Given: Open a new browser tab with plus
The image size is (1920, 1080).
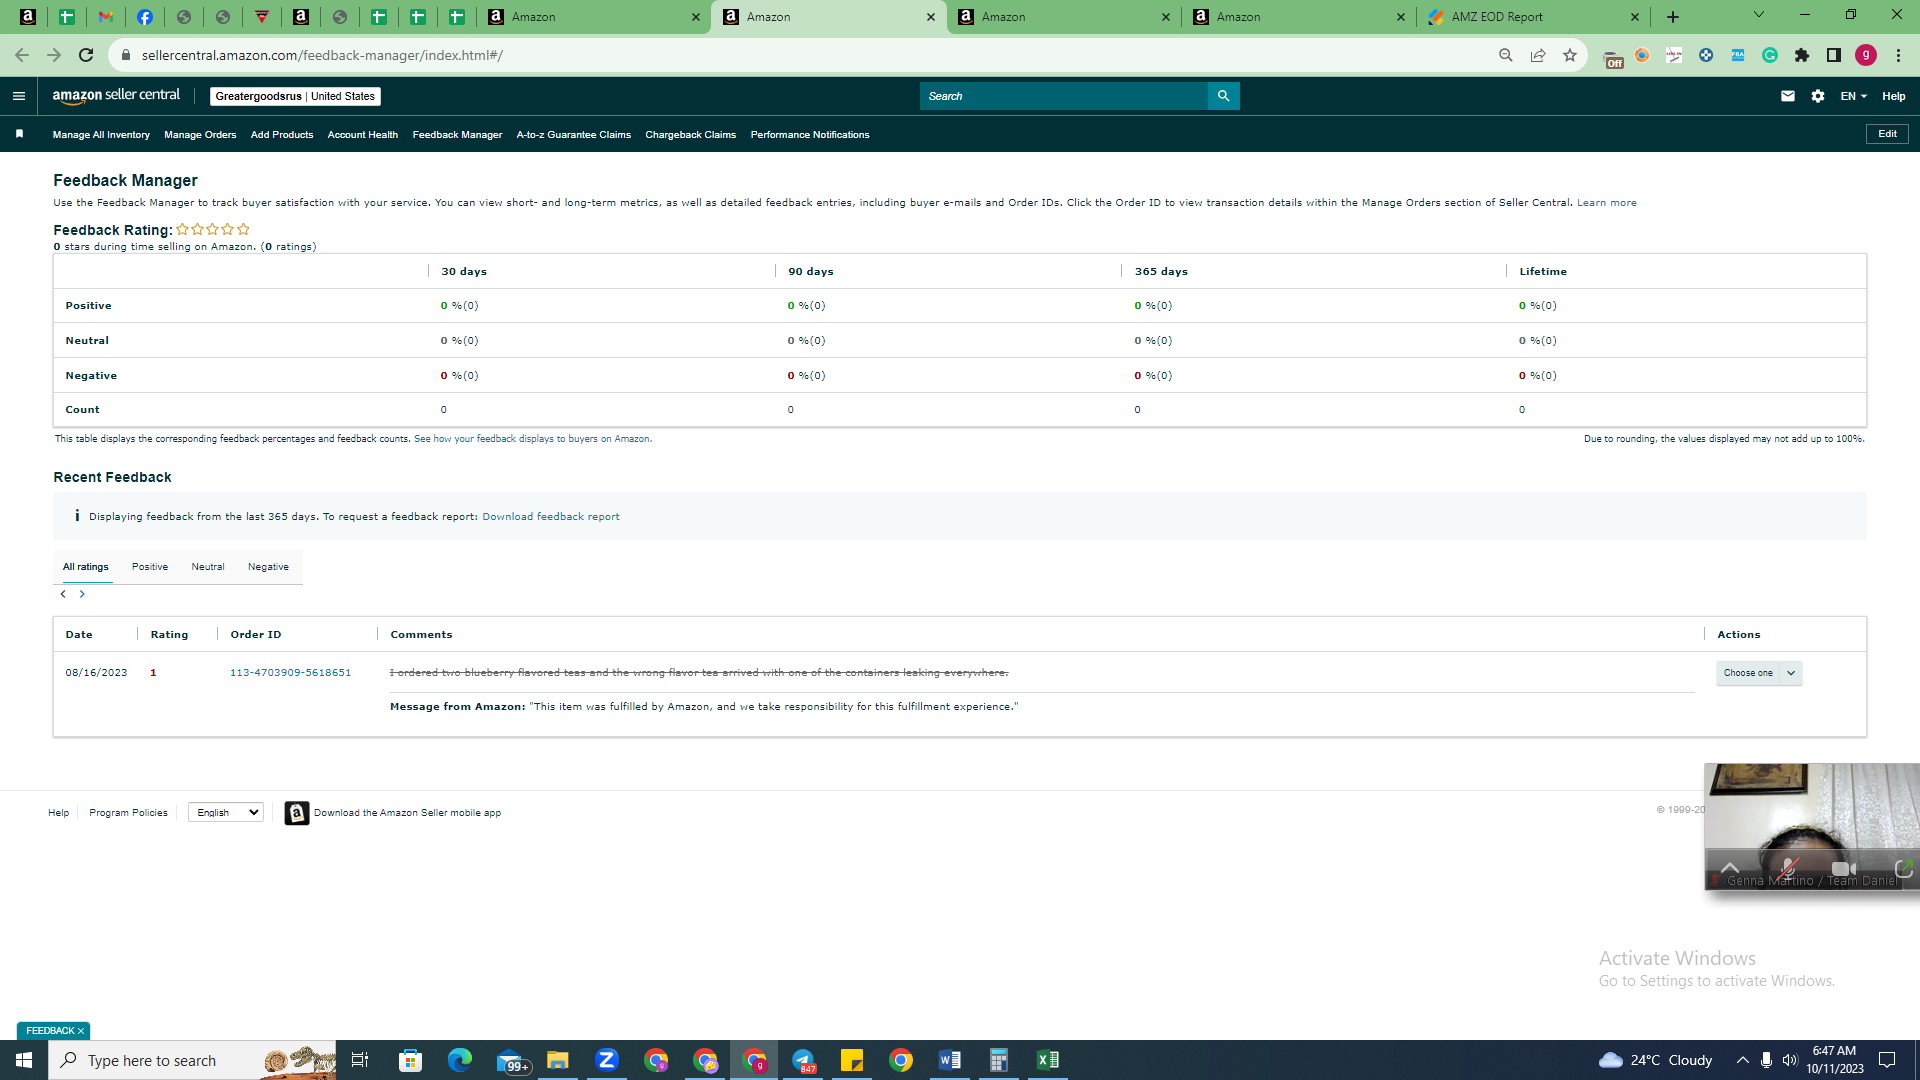Looking at the screenshot, I should (x=1673, y=17).
